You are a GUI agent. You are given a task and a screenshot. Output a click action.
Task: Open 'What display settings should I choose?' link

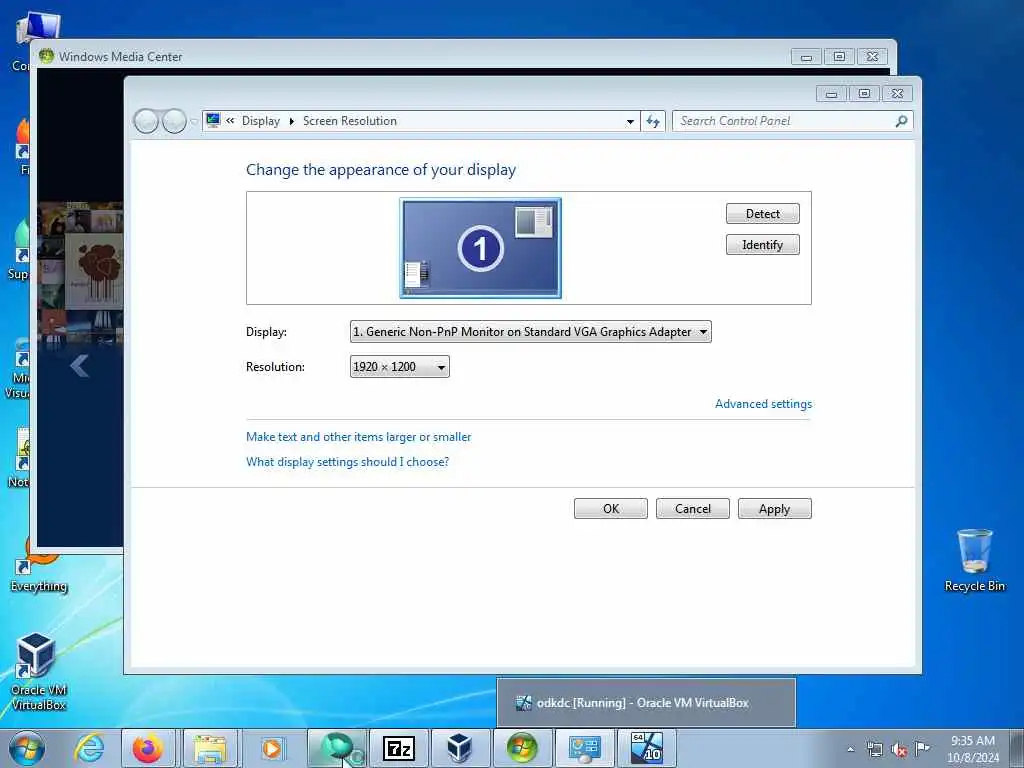(x=347, y=462)
